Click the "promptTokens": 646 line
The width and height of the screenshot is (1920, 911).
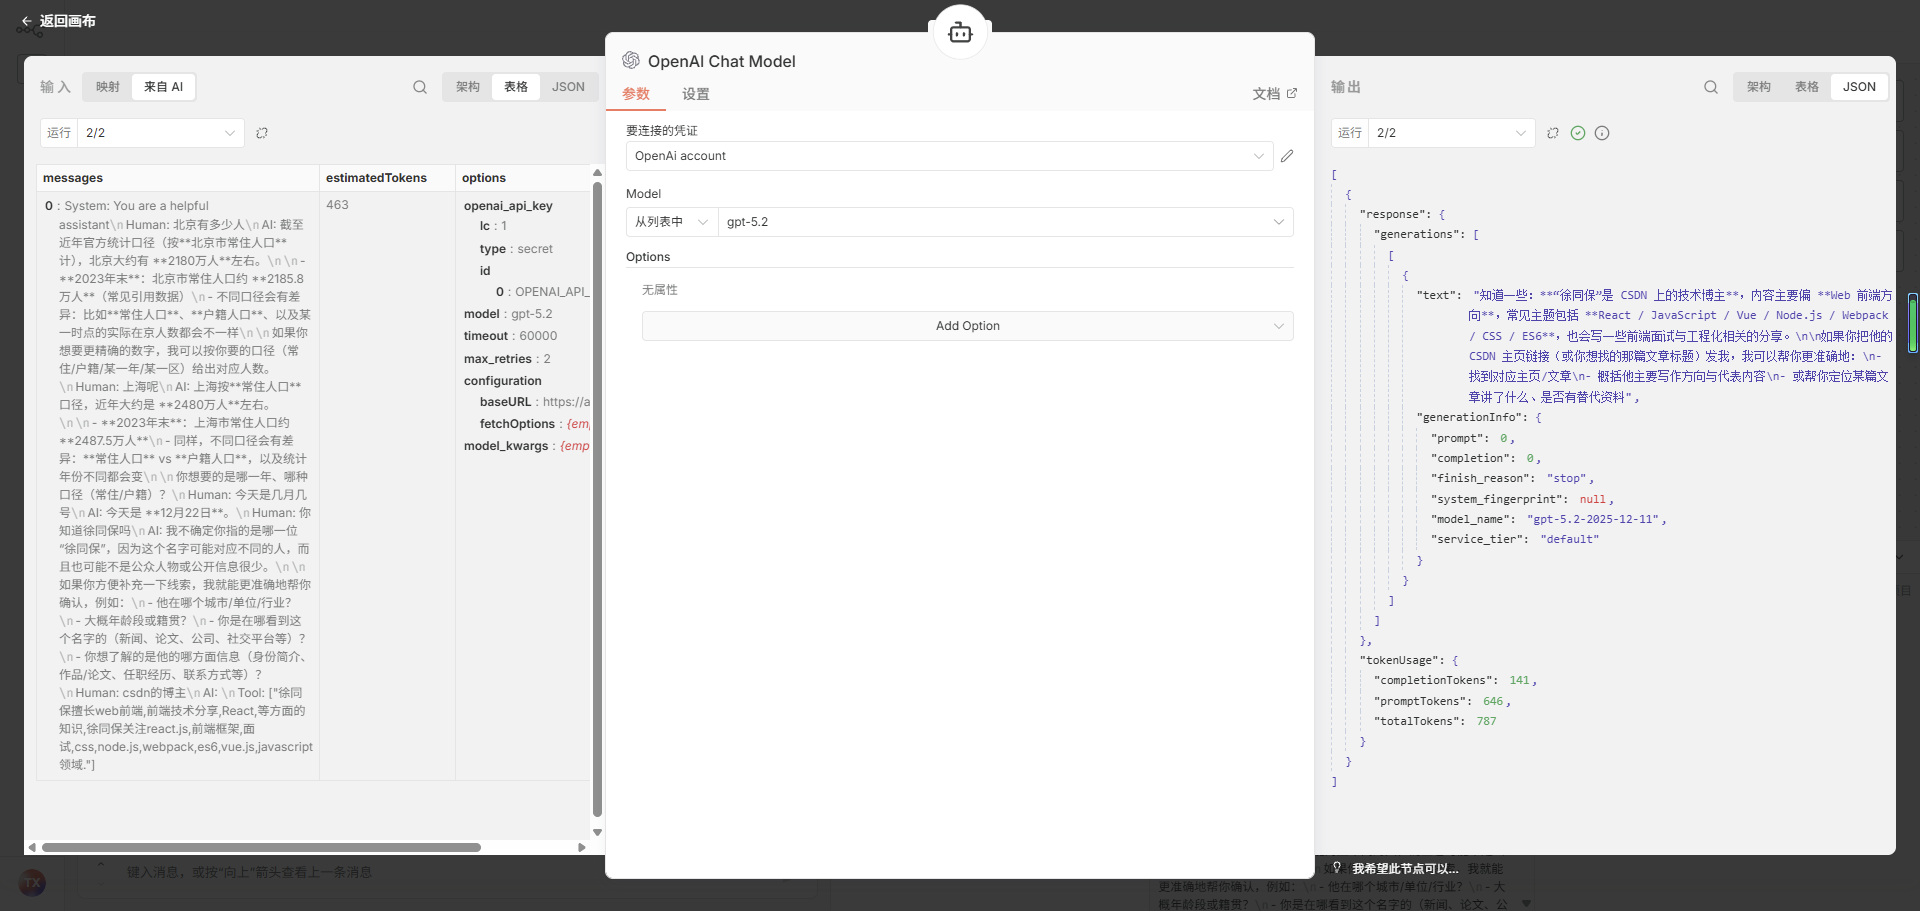pyautogui.click(x=1442, y=701)
